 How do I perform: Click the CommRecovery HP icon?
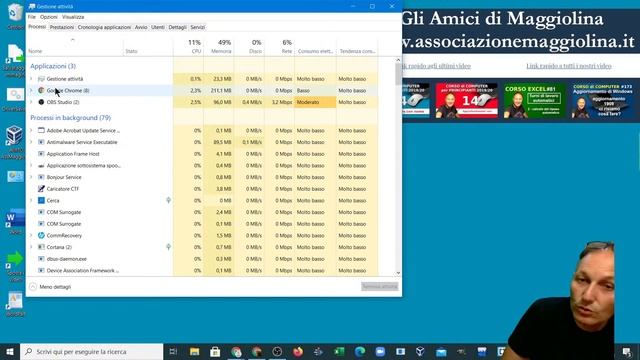[x=41, y=236]
